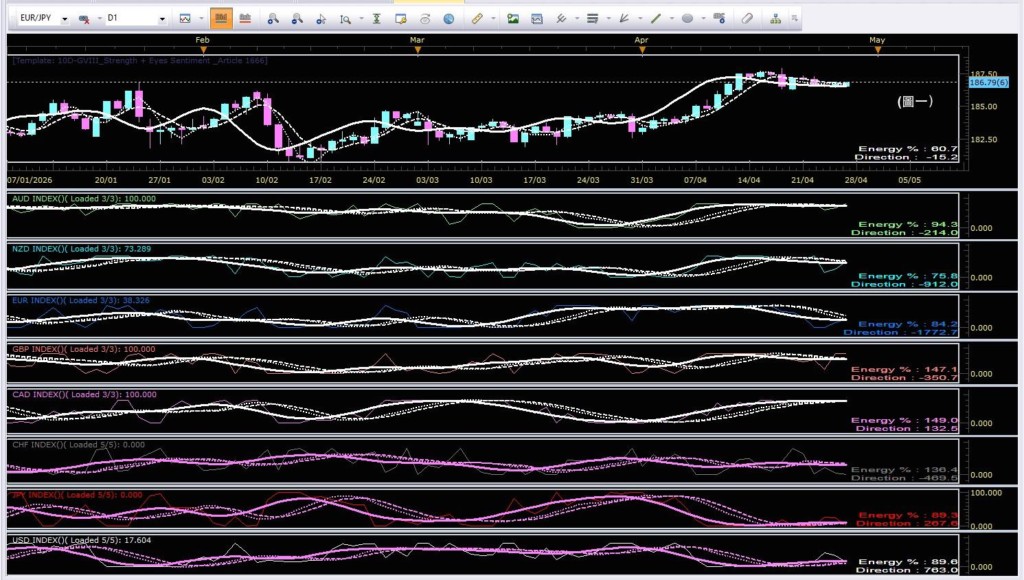The width and height of the screenshot is (1024, 580).
Task: Select the ruler measurement tool
Action: click(477, 18)
